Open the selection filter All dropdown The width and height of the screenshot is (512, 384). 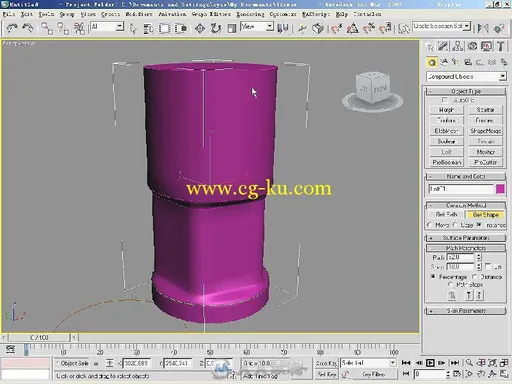pos(120,27)
